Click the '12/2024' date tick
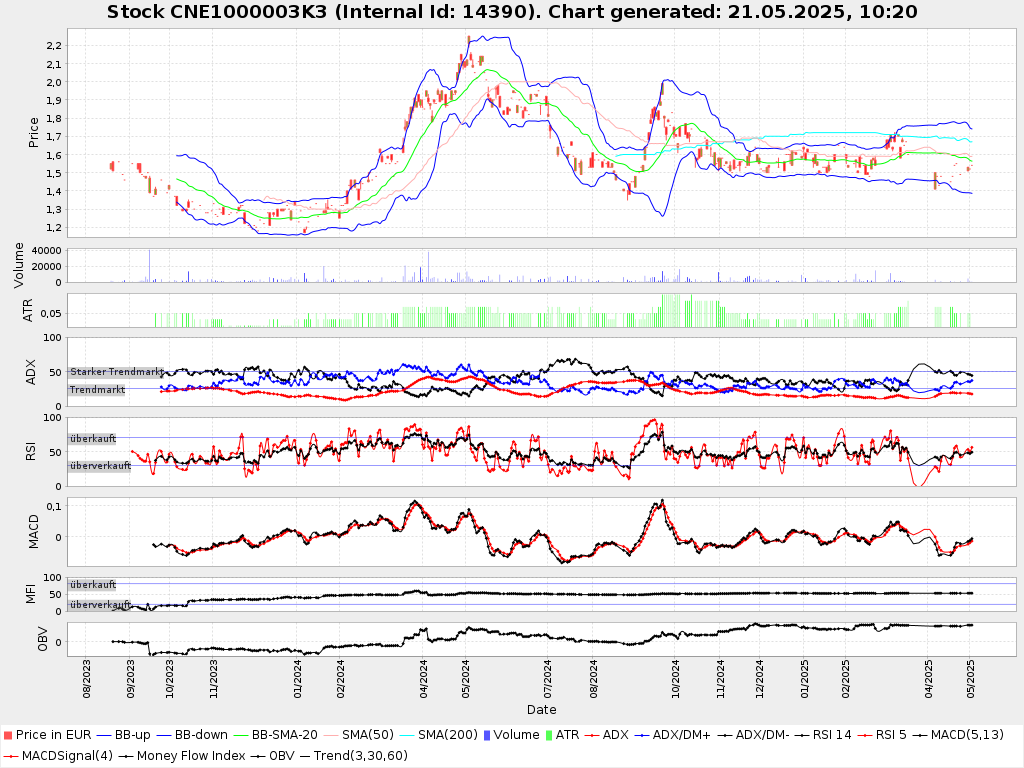Image resolution: width=1024 pixels, height=768 pixels. pos(760,679)
